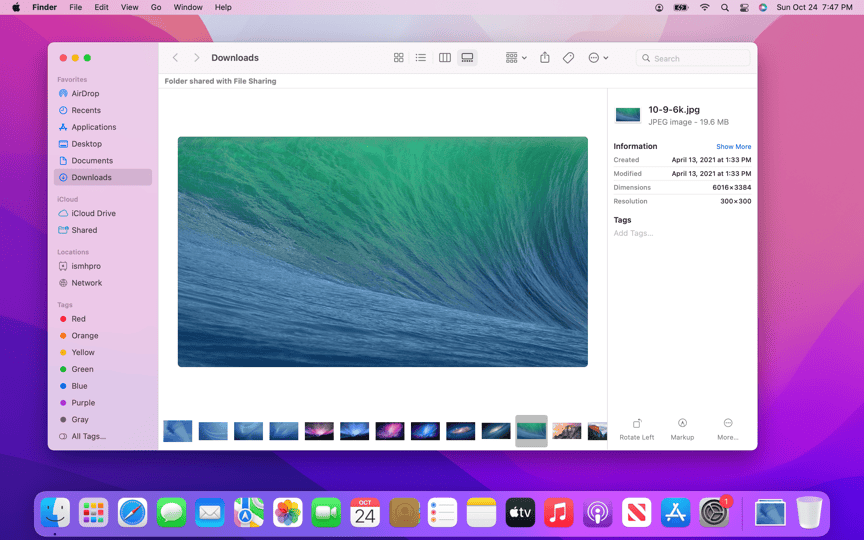
Task: Click the large wave image preview
Action: click(x=382, y=252)
